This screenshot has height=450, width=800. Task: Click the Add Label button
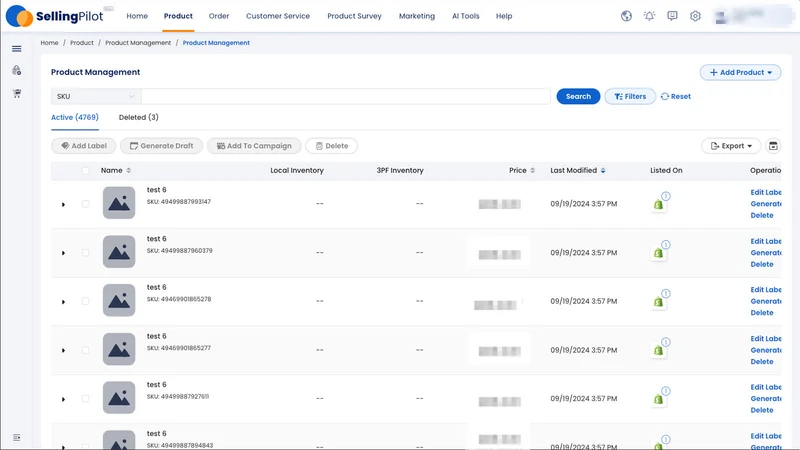tap(84, 146)
